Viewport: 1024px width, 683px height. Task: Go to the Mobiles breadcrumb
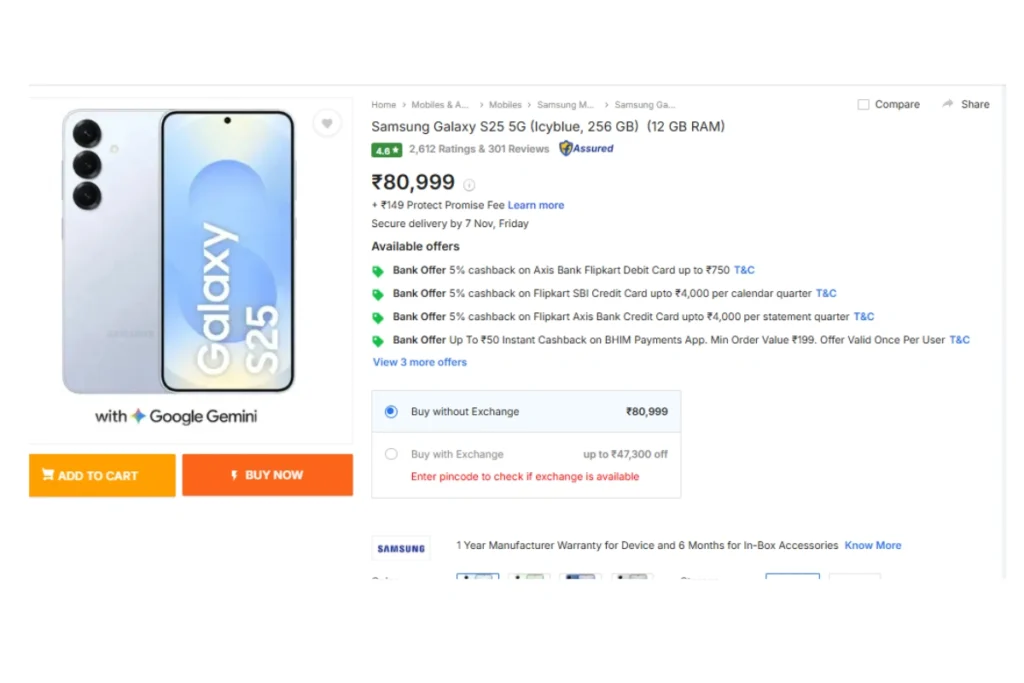[505, 105]
